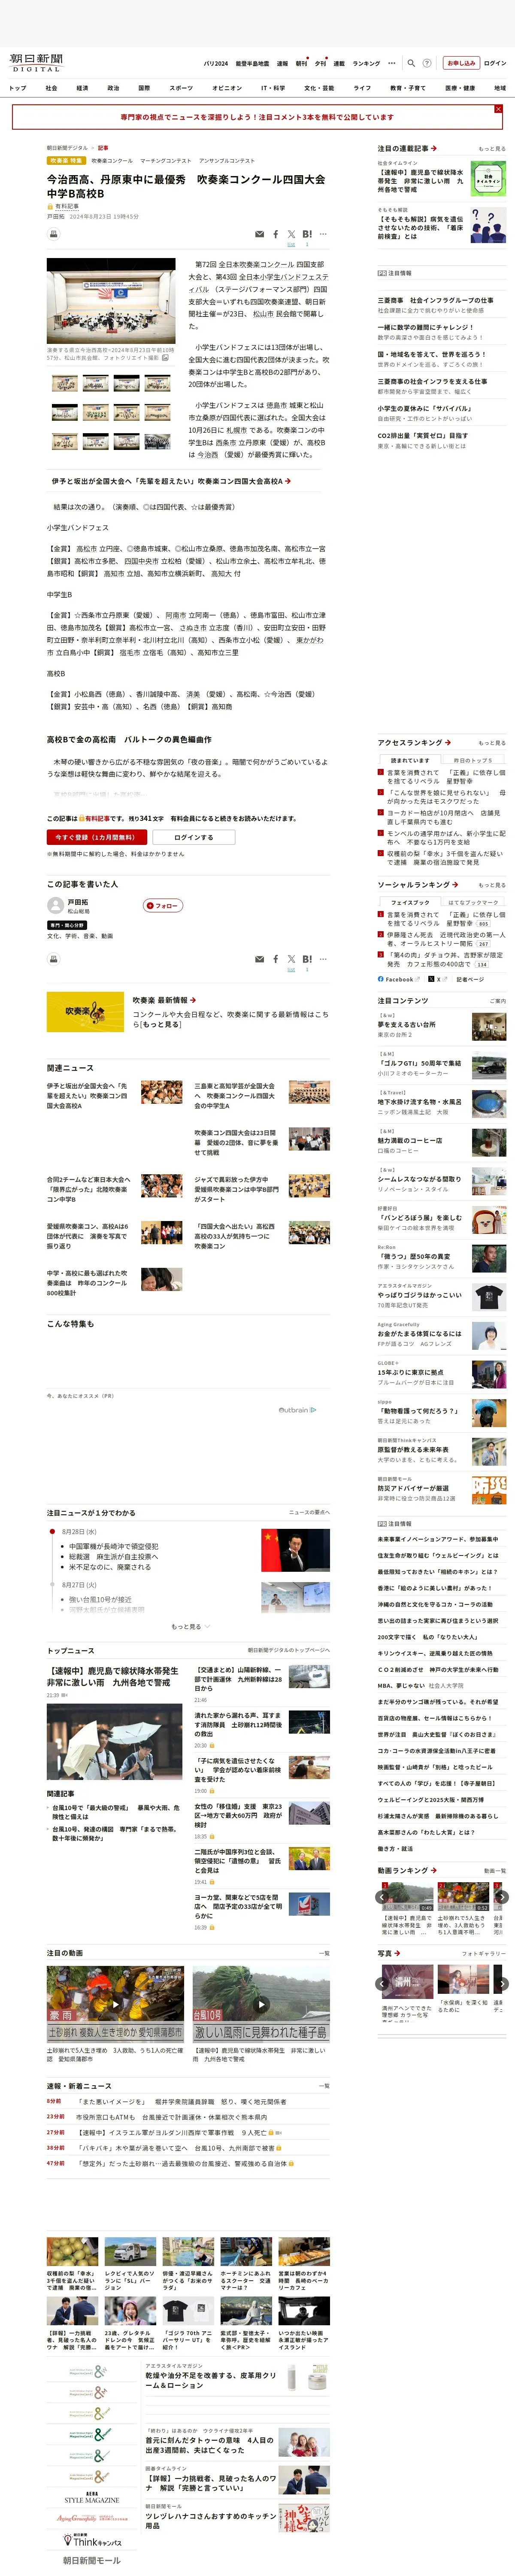The width and height of the screenshot is (515, 2576).
Task: Open top three-dots share options beside B!
Action: point(323,234)
